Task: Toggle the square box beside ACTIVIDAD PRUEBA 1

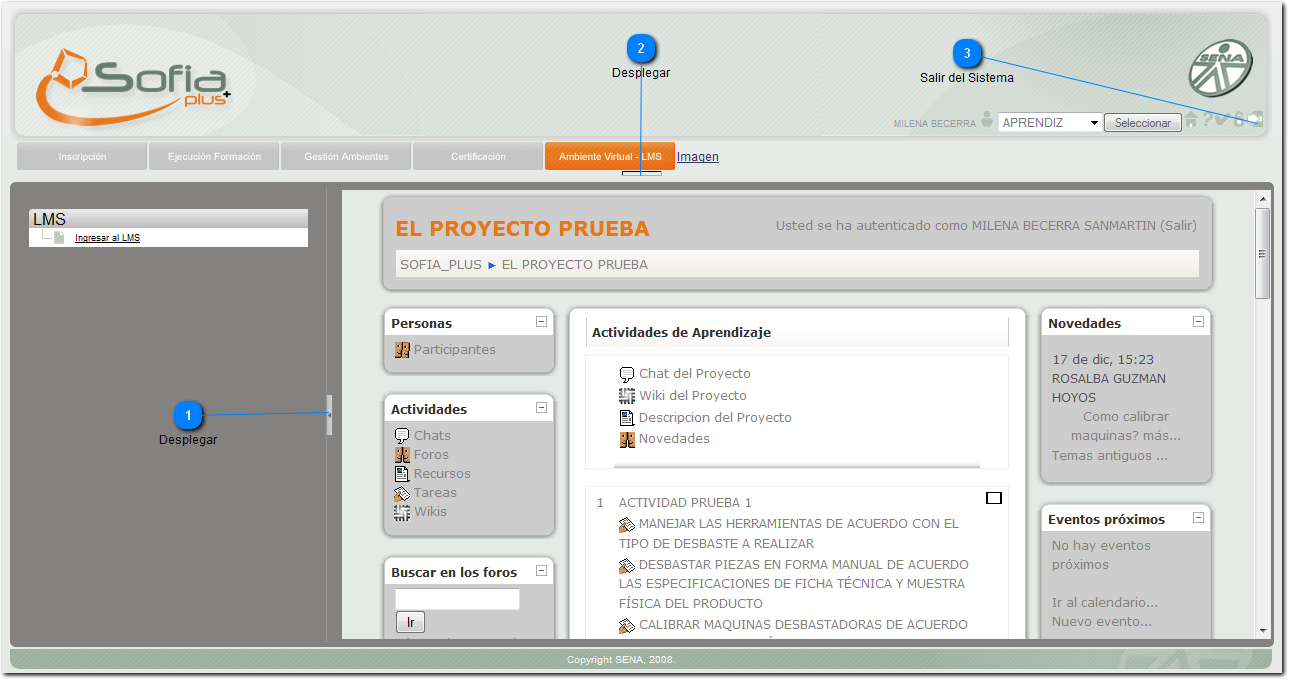Action: [x=994, y=498]
